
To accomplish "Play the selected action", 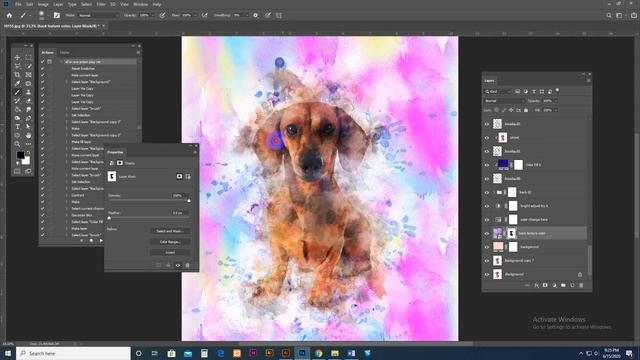I will pos(101,241).
